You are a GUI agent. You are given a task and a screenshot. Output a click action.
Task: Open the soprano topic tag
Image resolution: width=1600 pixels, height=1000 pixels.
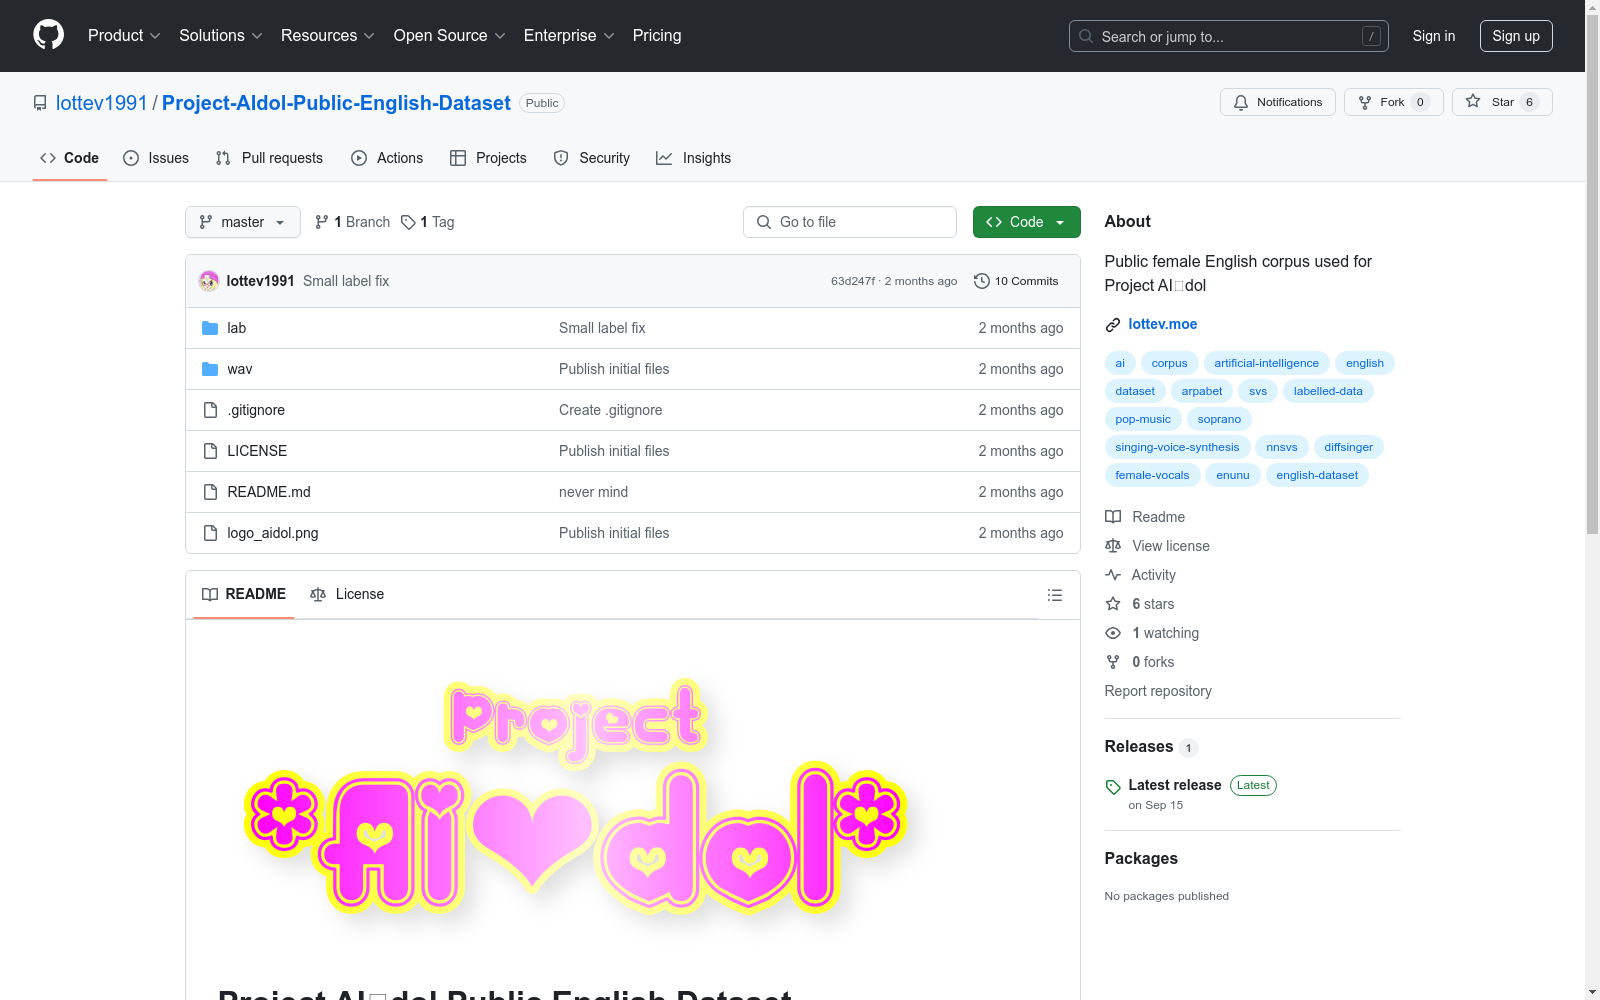(1219, 419)
